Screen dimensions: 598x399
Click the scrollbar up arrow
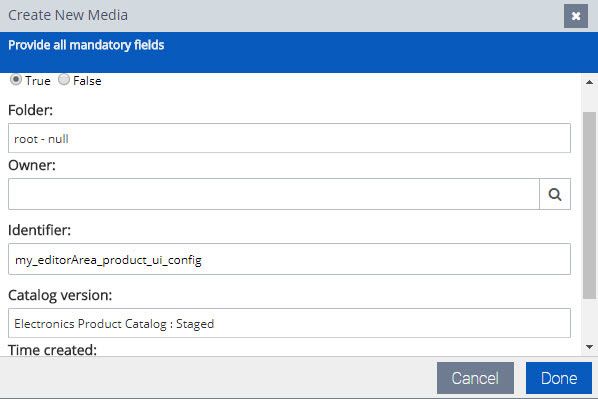[x=589, y=82]
